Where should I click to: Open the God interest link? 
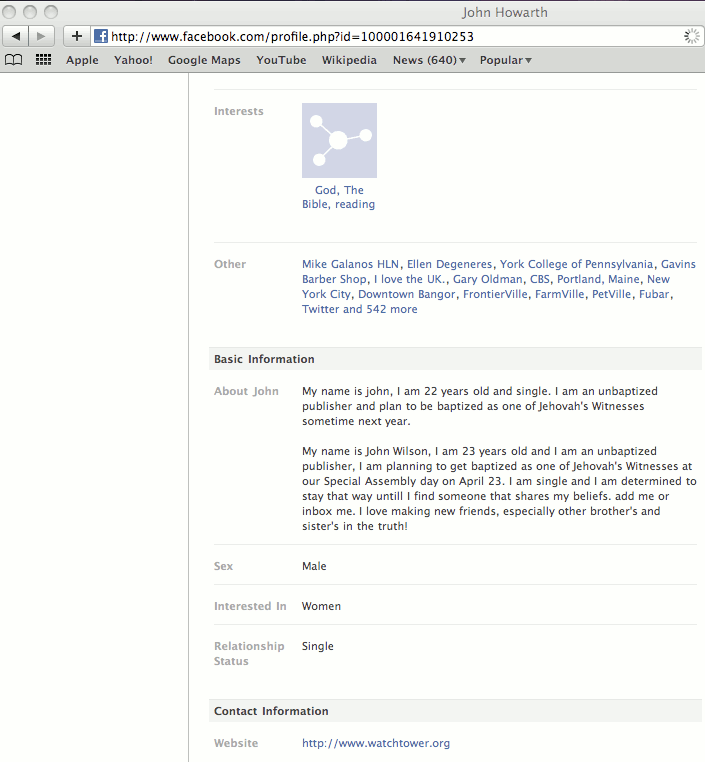[x=326, y=190]
